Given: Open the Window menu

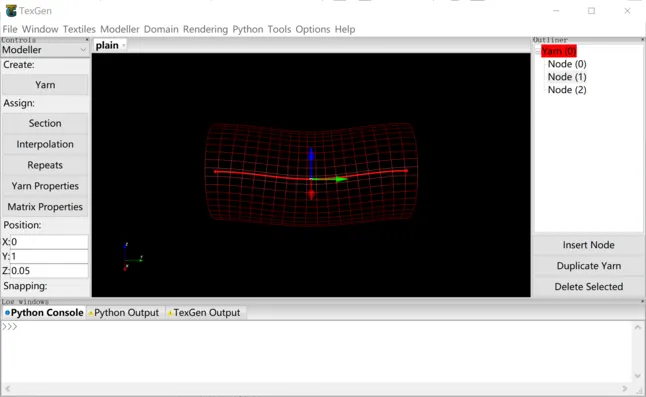Looking at the screenshot, I should [x=40, y=29].
